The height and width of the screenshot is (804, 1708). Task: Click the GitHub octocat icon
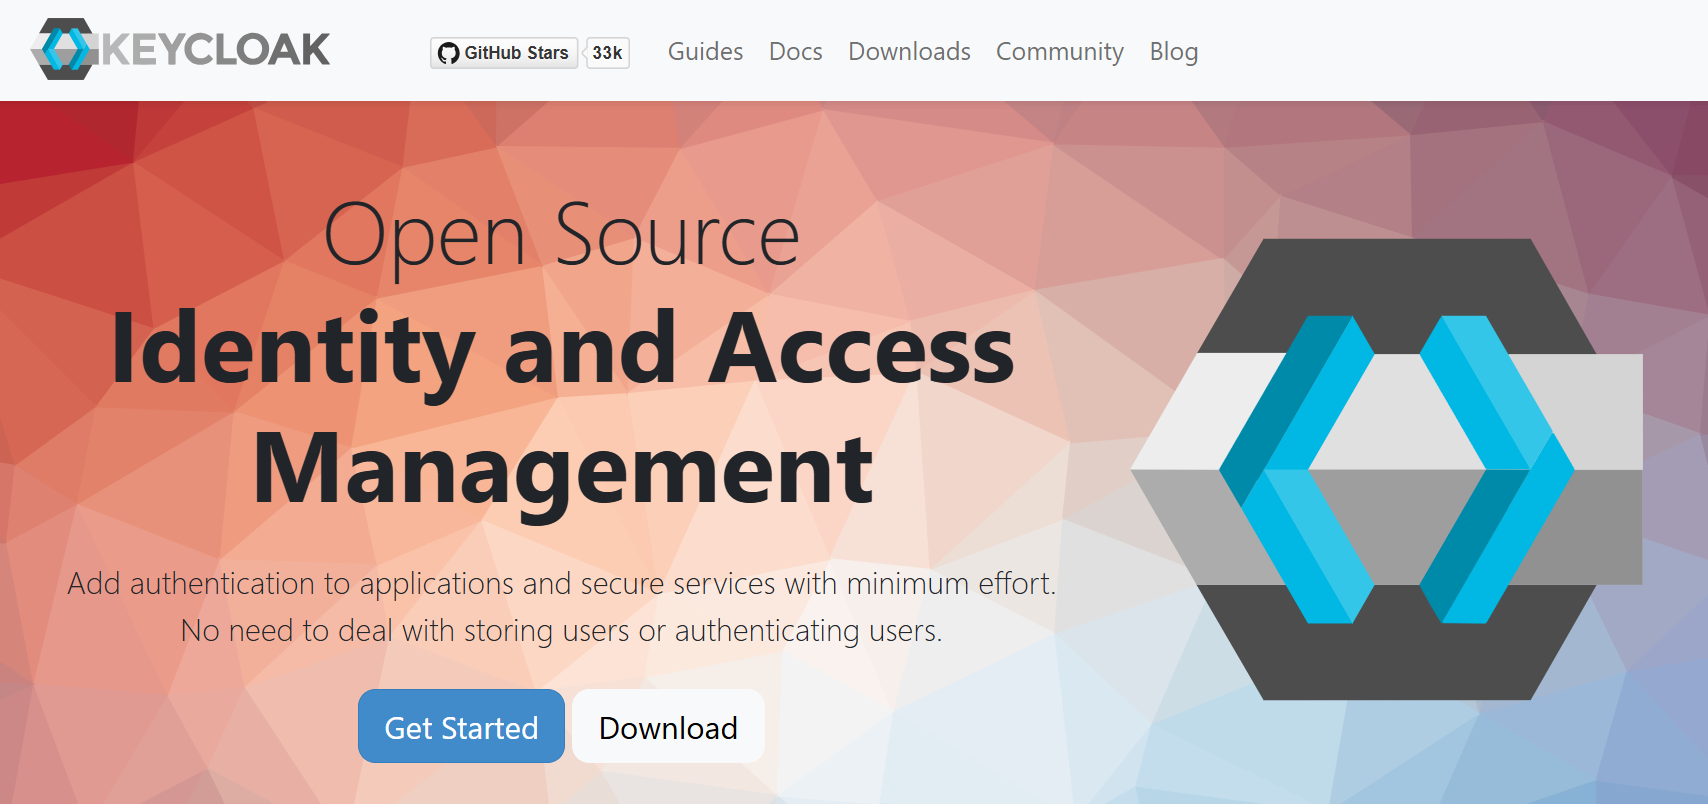coord(449,53)
